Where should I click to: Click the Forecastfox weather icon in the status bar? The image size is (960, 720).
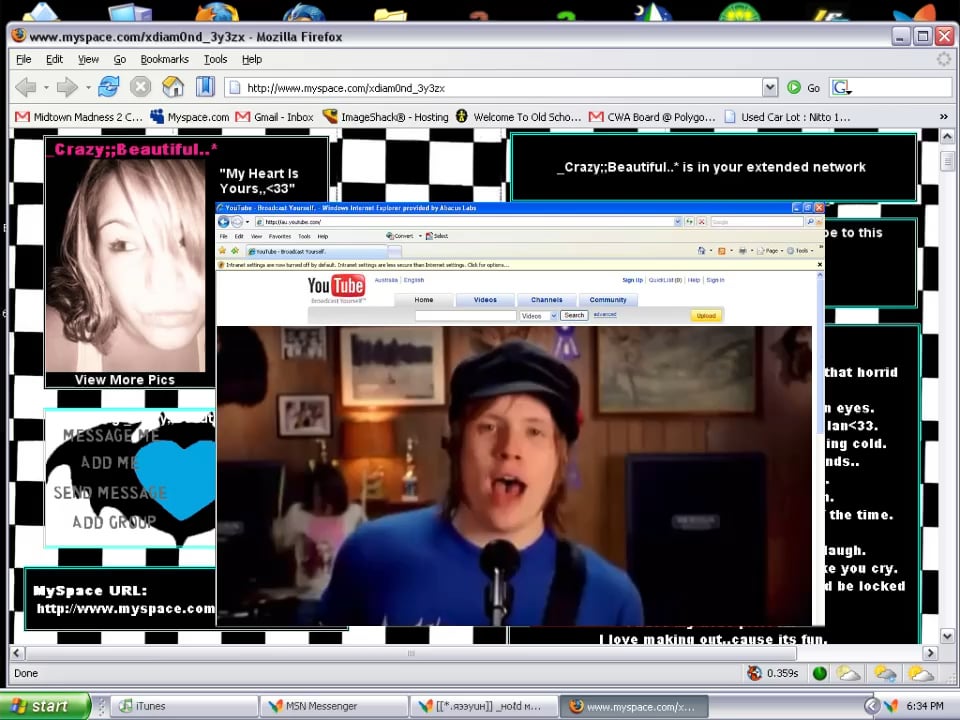point(850,673)
